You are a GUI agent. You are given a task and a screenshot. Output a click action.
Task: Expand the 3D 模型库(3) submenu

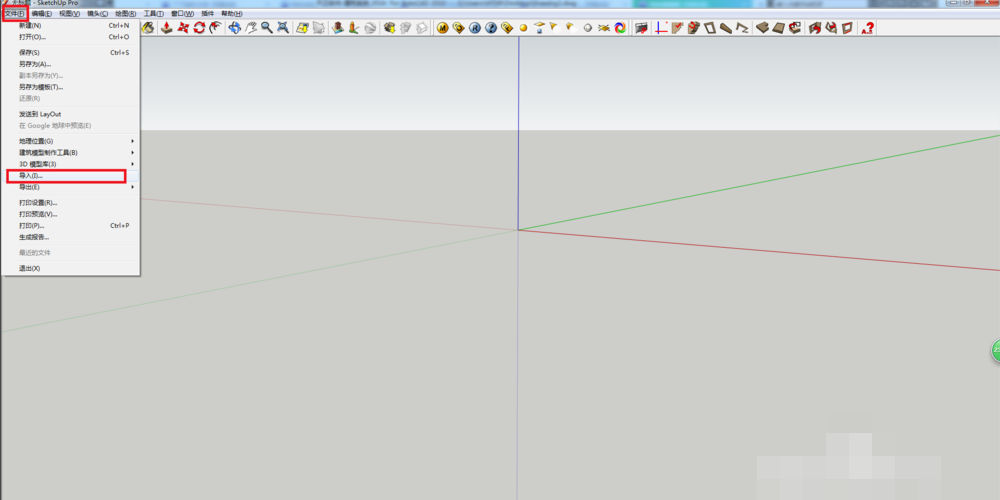[x=71, y=164]
